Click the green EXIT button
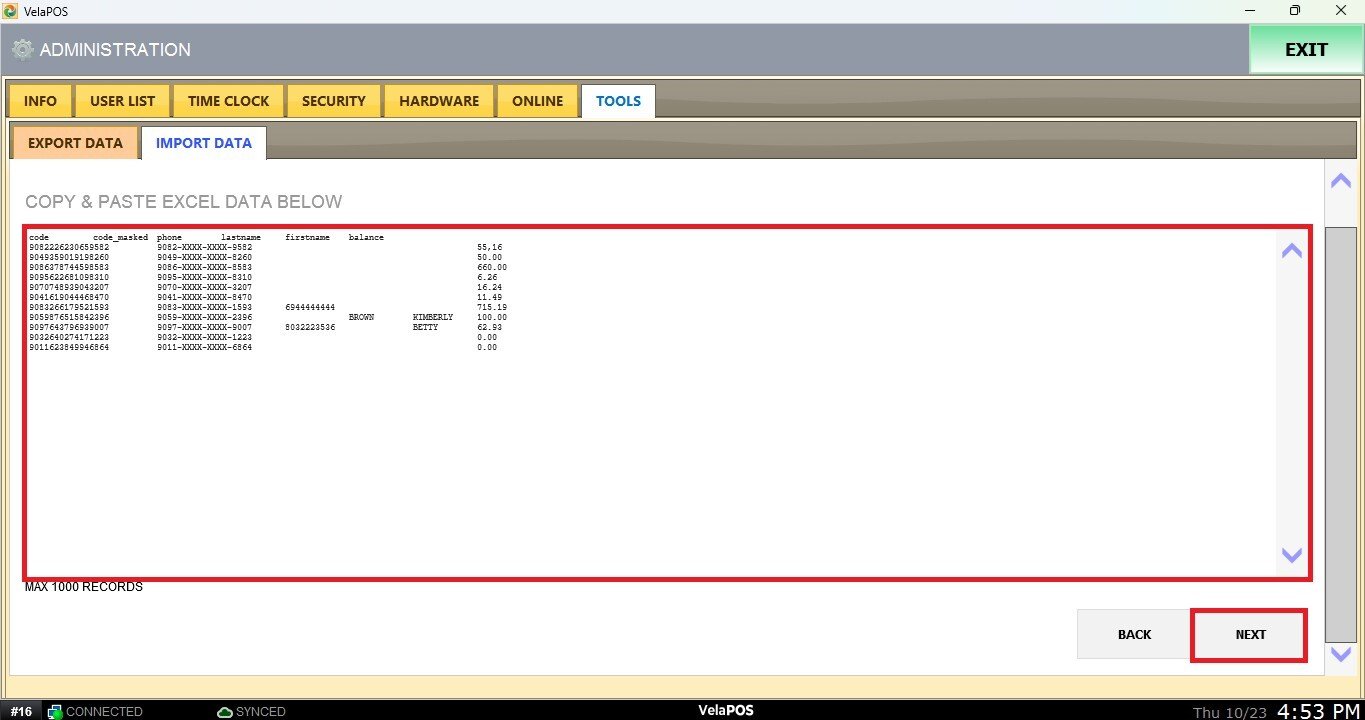This screenshot has width=1365, height=720. pos(1305,50)
